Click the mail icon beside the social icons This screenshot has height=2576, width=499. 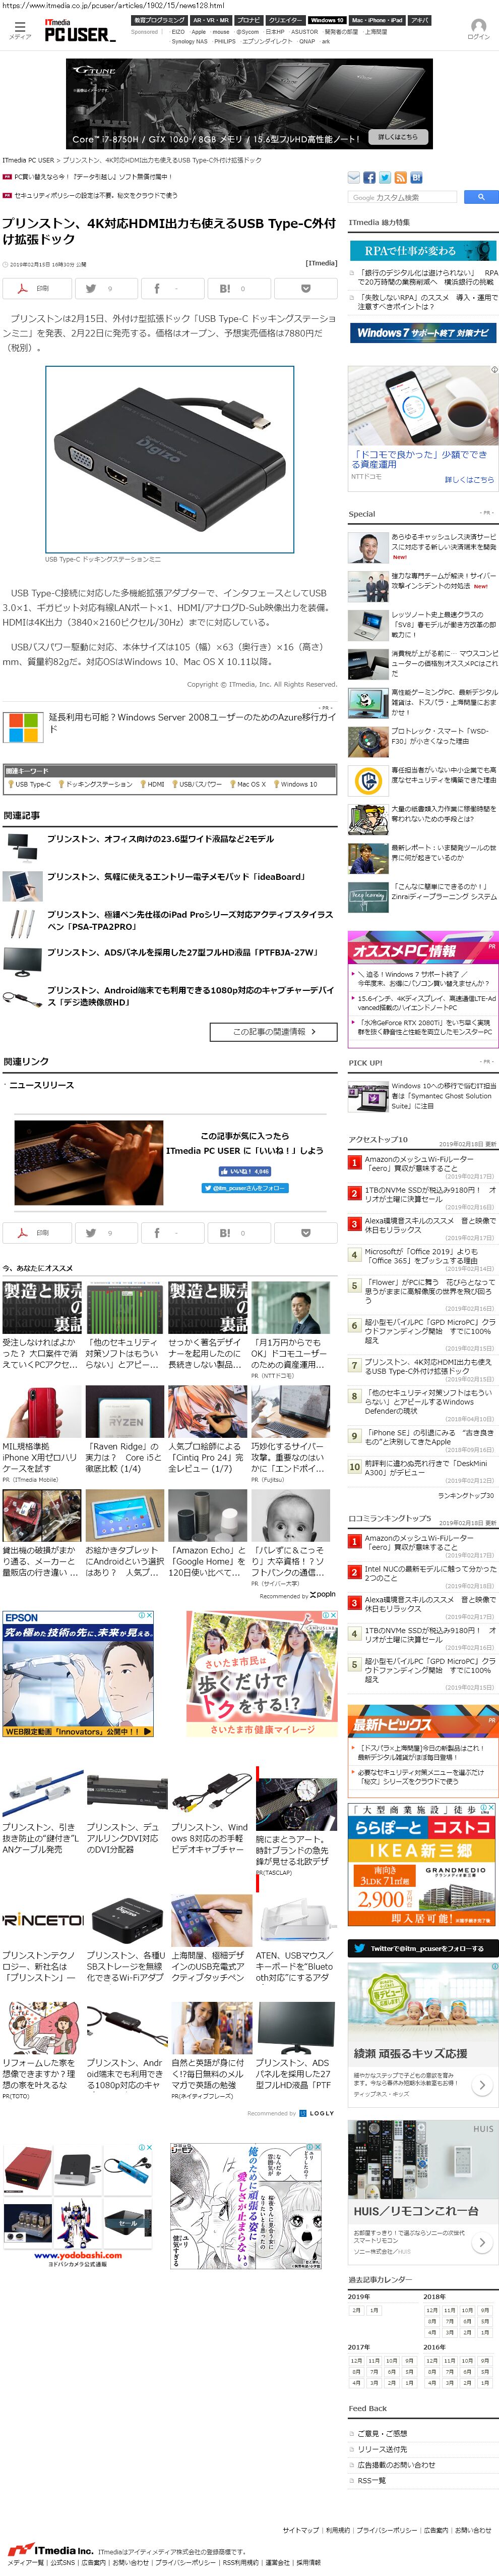coord(354,178)
